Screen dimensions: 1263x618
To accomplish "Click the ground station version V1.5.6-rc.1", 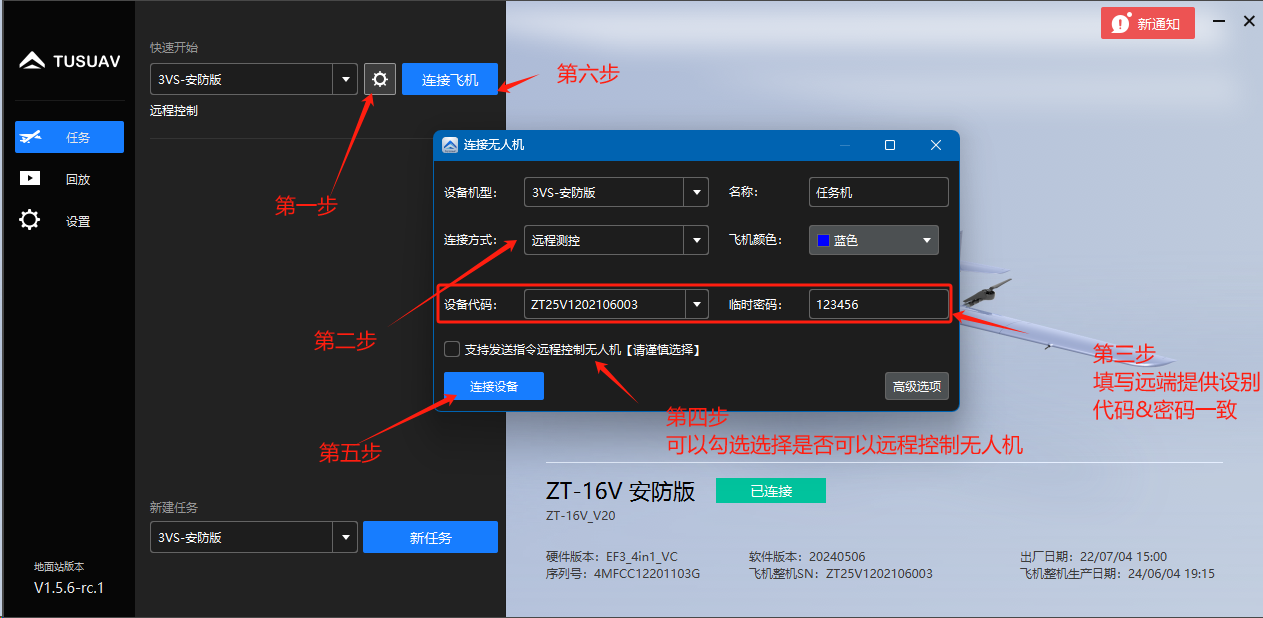I will [x=69, y=587].
